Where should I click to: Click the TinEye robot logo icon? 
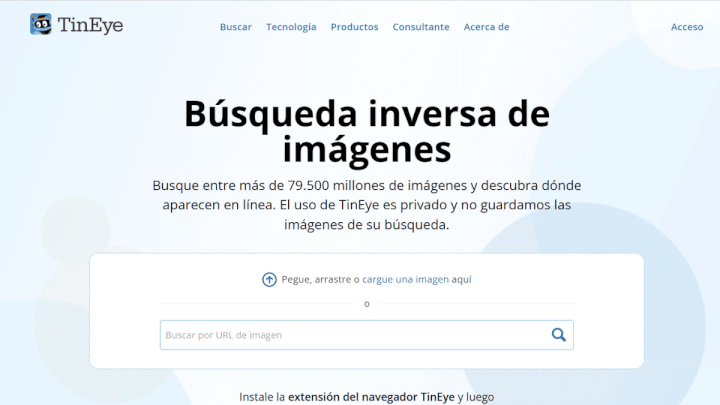pos(41,24)
